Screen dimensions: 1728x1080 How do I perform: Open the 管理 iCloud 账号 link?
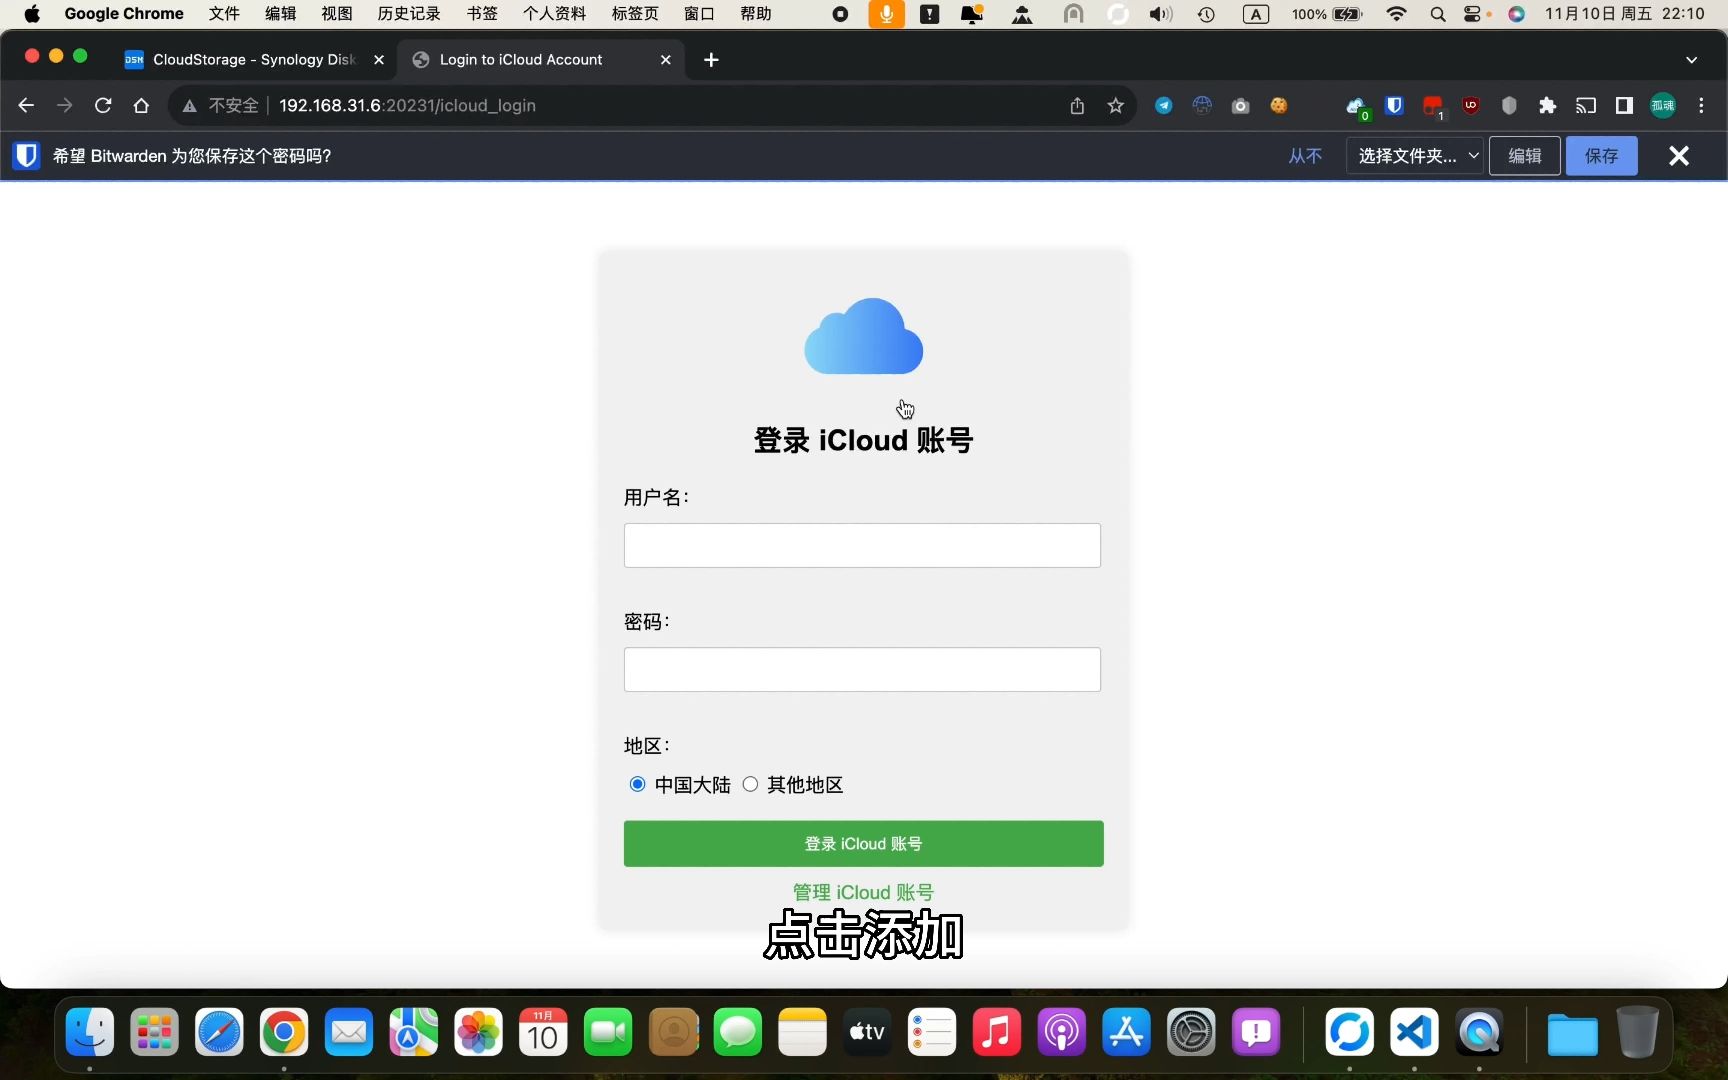tap(863, 892)
